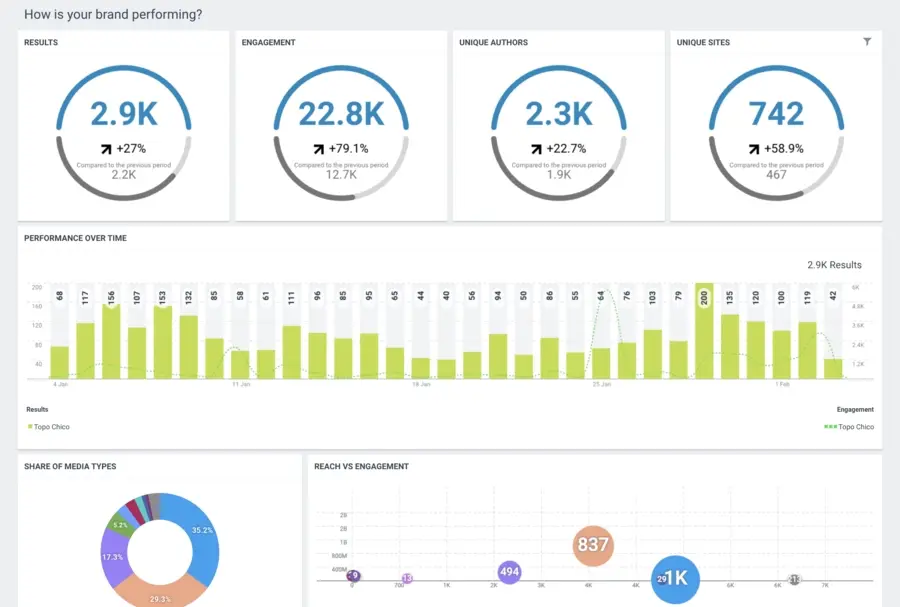900x607 pixels.
Task: Select the purple 17.3% donut segment
Action: 116,556
